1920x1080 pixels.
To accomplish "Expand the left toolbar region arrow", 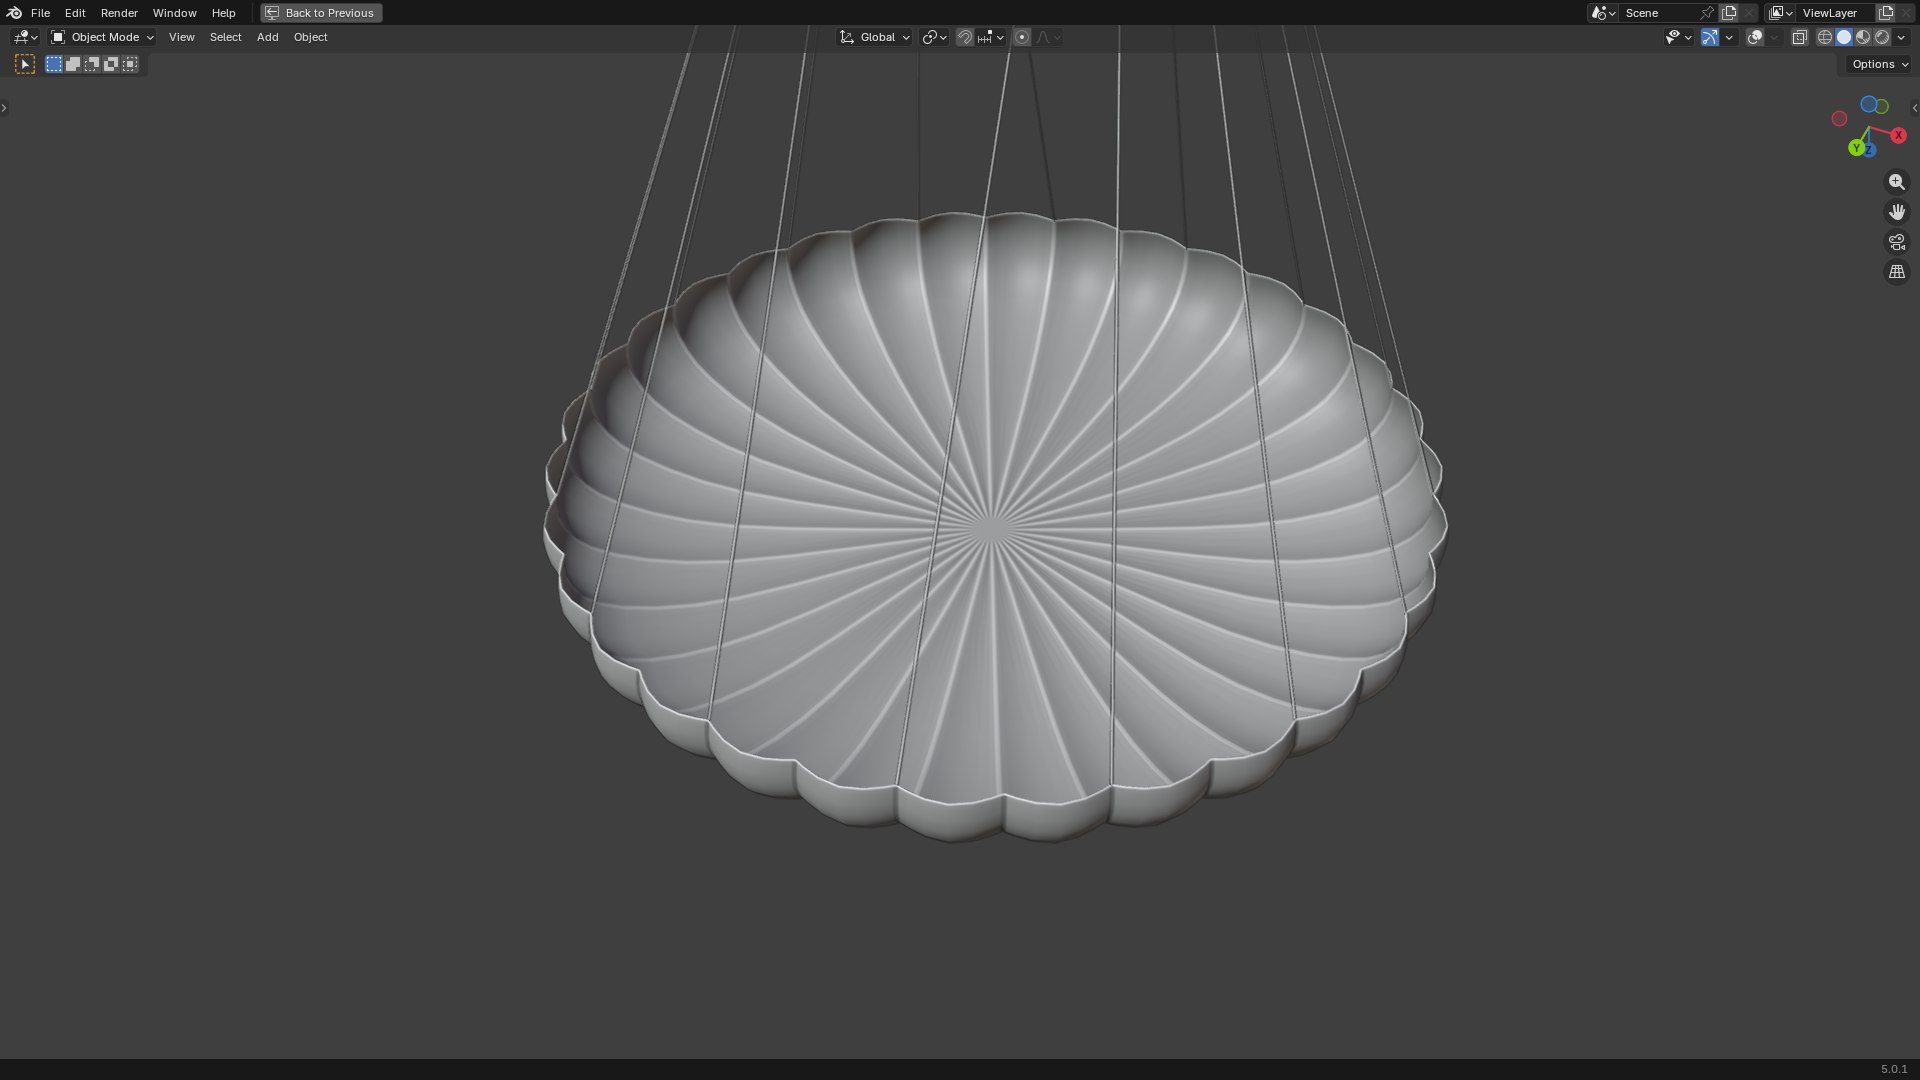I will 4,108.
